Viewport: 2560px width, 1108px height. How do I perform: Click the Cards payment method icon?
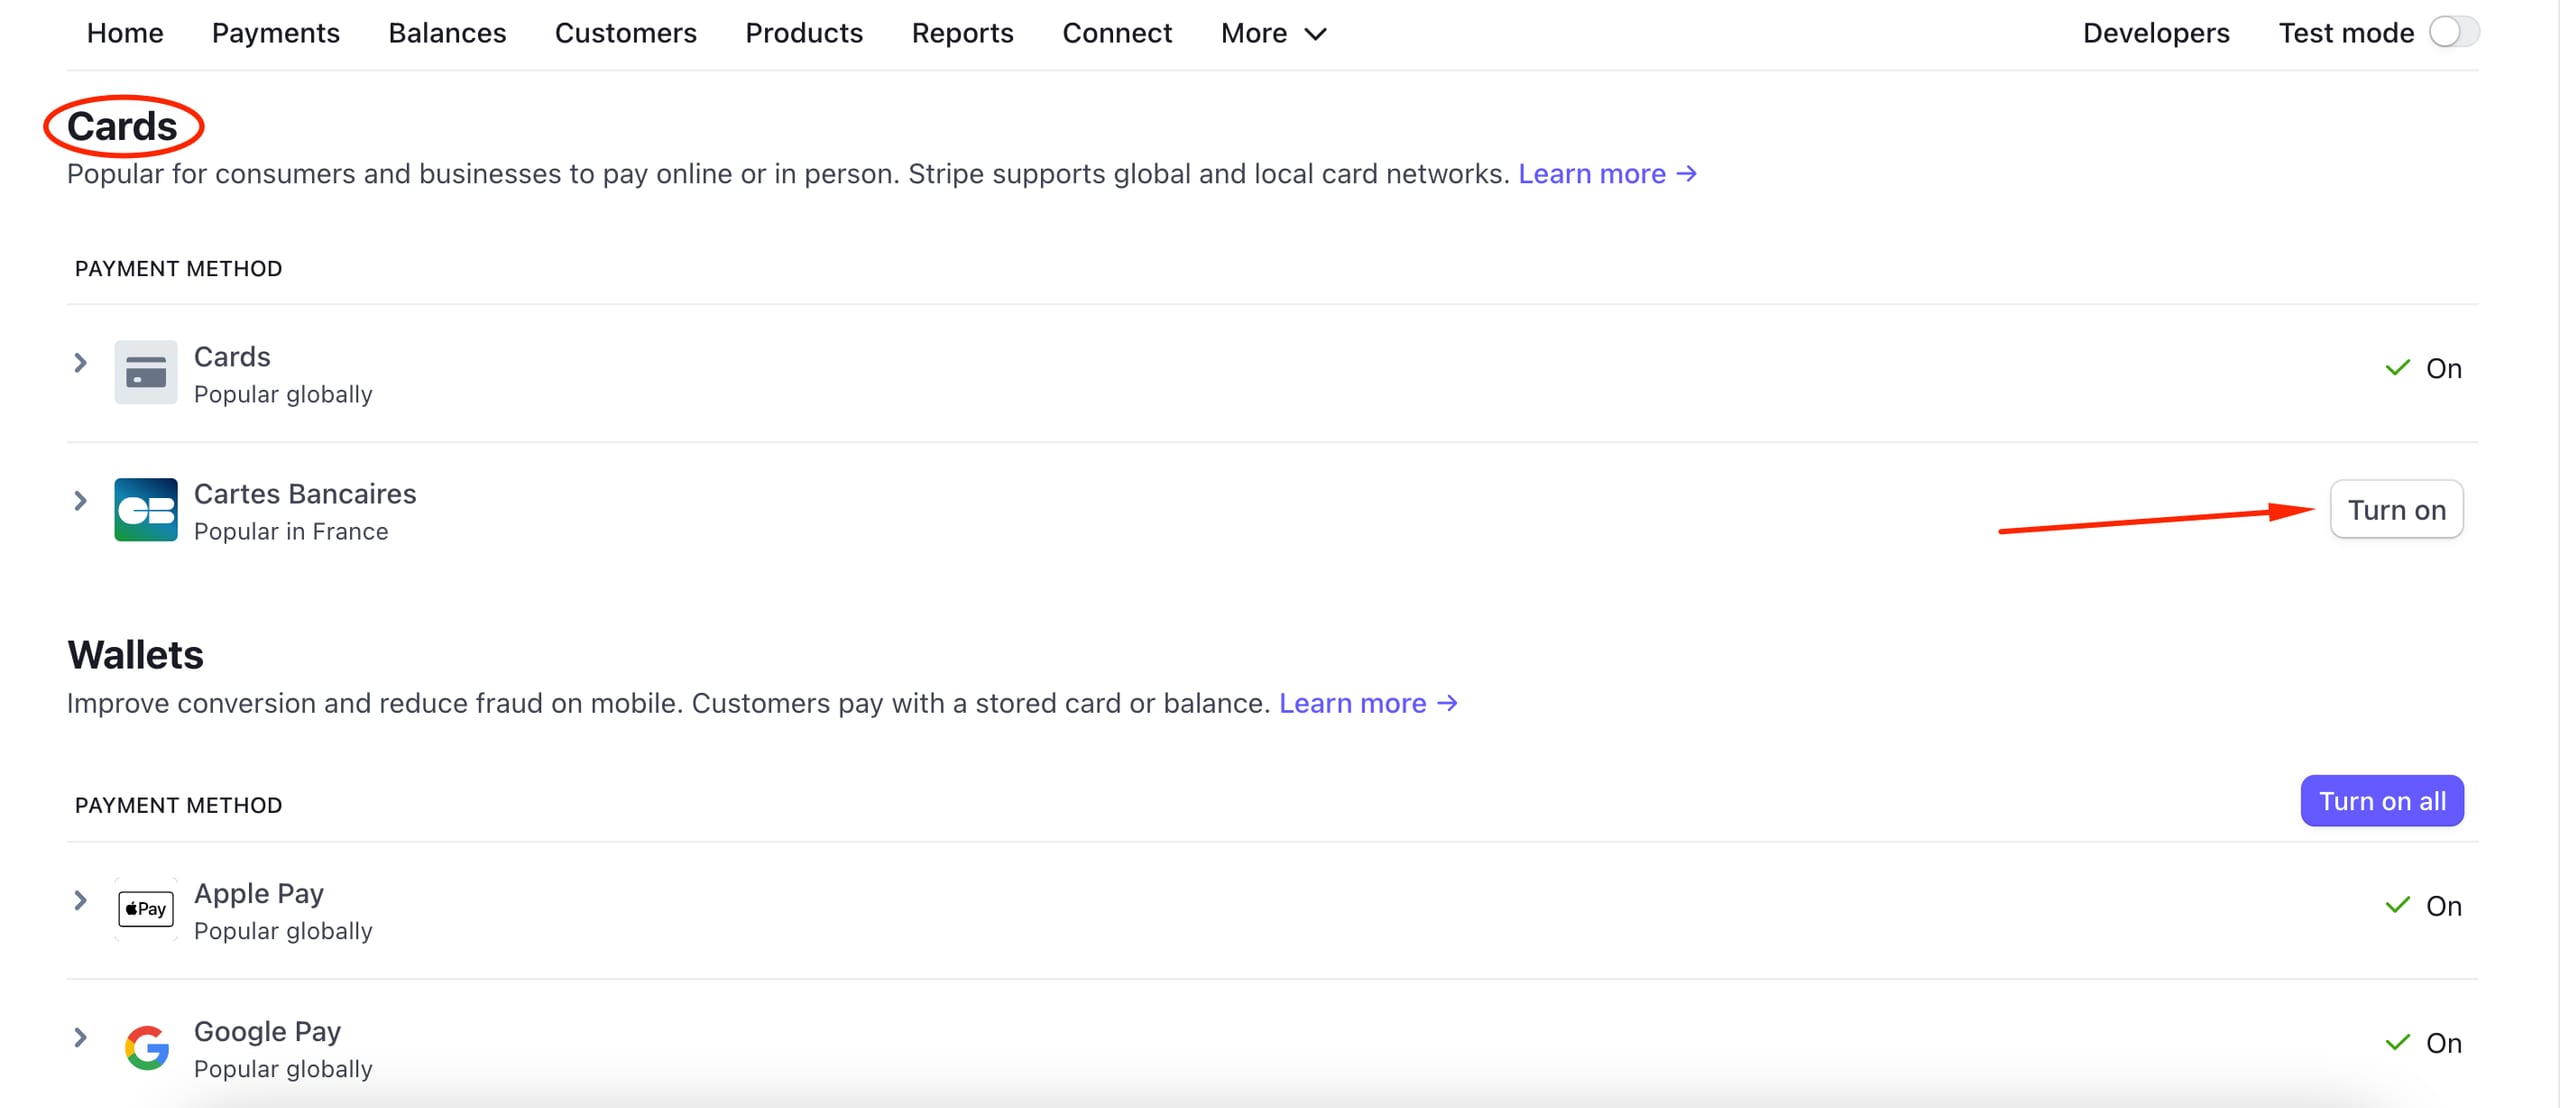(x=146, y=372)
